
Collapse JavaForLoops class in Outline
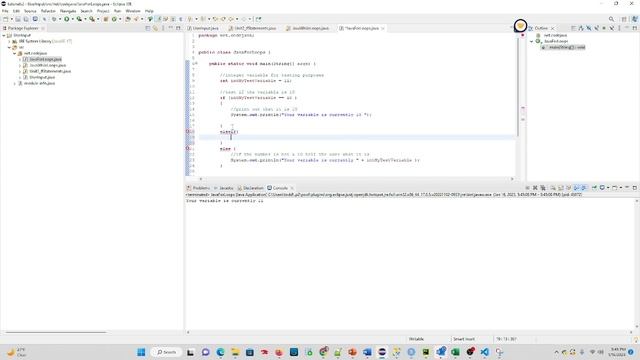[x=532, y=41]
